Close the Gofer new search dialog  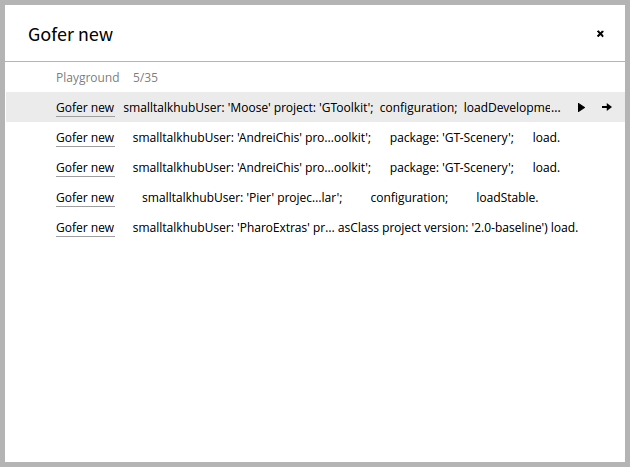600,34
